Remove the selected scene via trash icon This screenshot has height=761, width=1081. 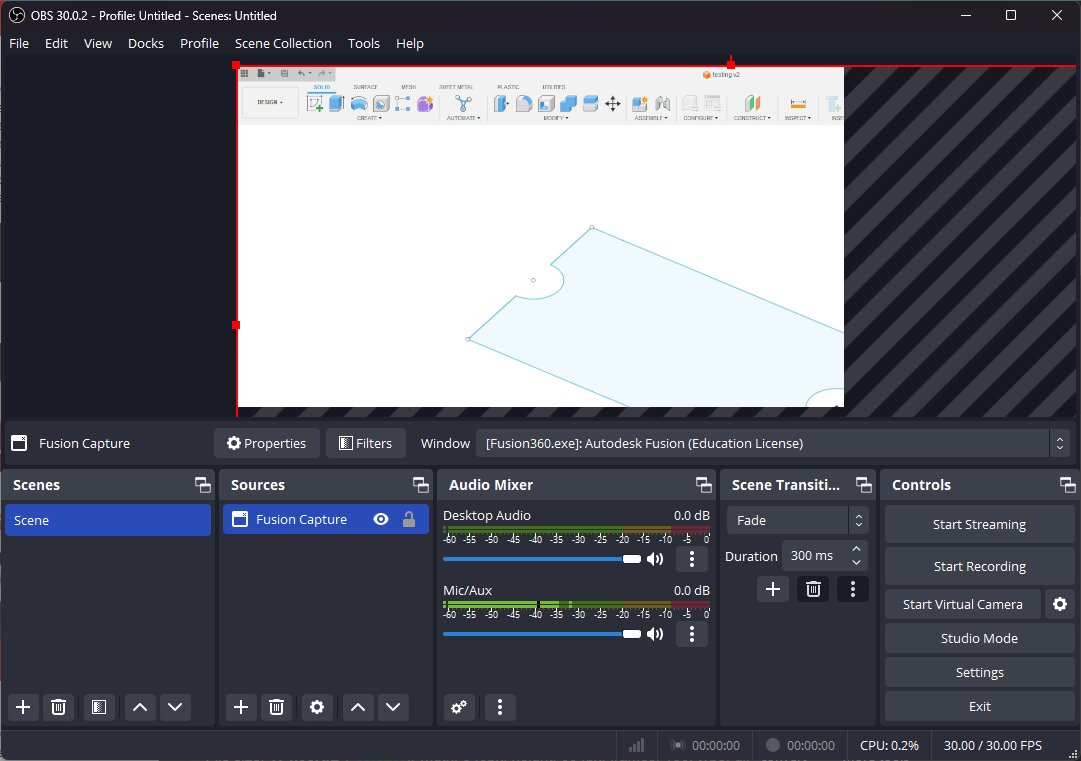pos(59,707)
